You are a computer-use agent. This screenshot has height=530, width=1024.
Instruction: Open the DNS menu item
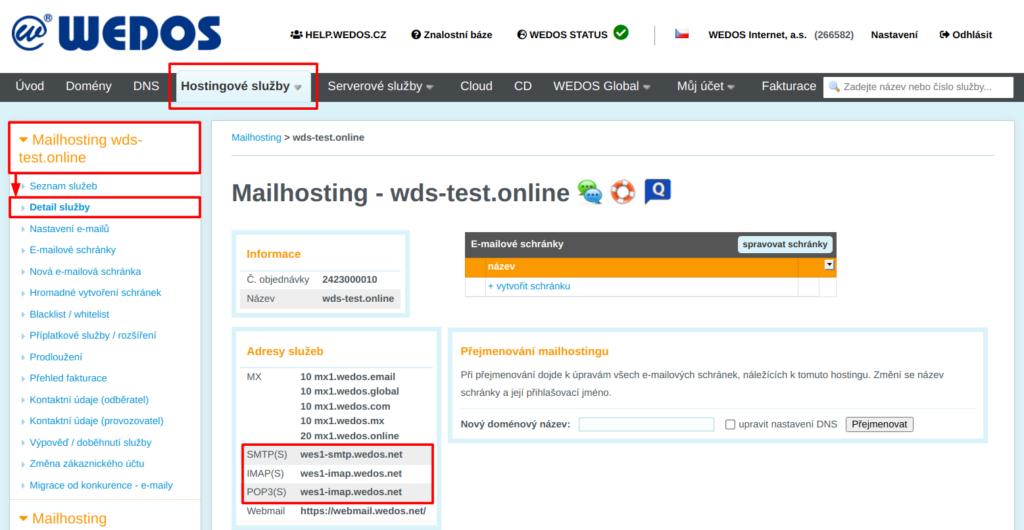pyautogui.click(x=146, y=86)
